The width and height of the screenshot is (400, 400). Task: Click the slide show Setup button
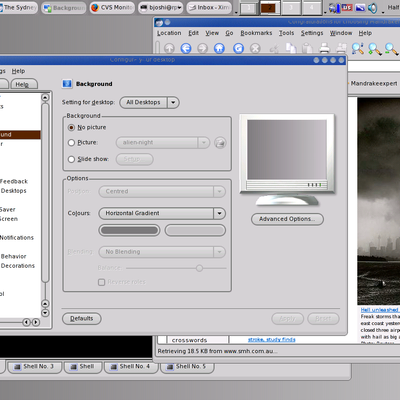point(134,159)
